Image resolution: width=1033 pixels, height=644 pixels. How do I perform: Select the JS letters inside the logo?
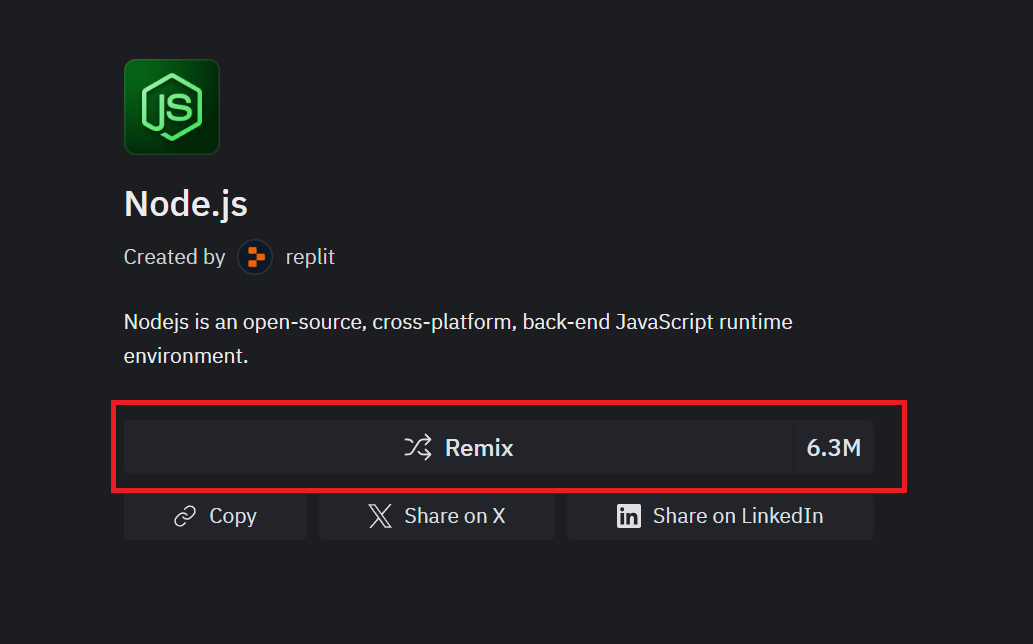click(x=170, y=106)
